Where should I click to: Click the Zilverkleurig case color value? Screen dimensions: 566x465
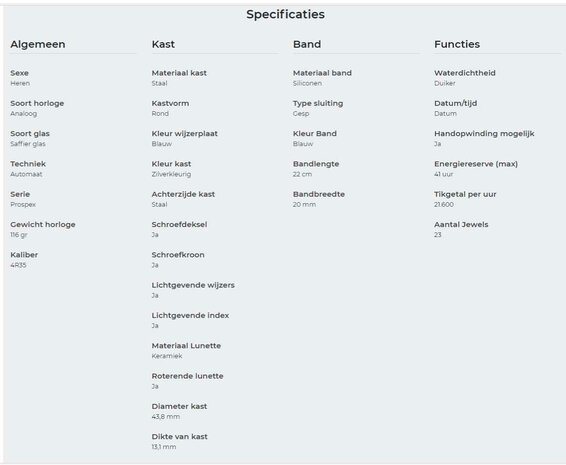coord(171,174)
